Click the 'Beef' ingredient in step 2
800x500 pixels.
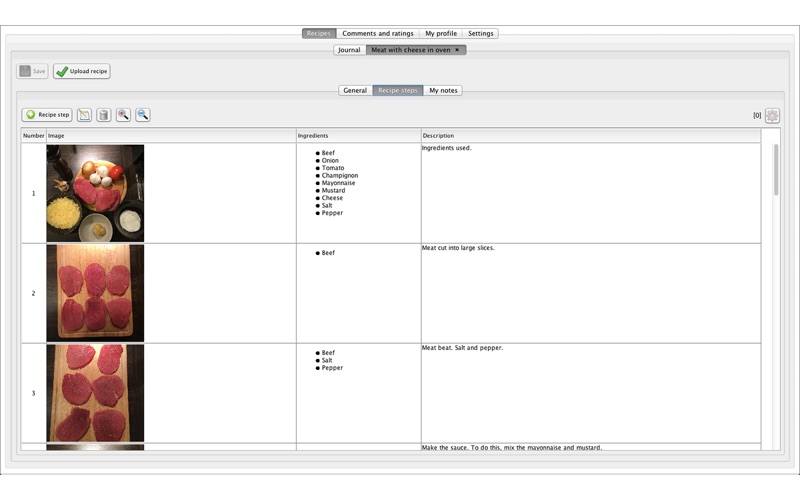[328, 253]
